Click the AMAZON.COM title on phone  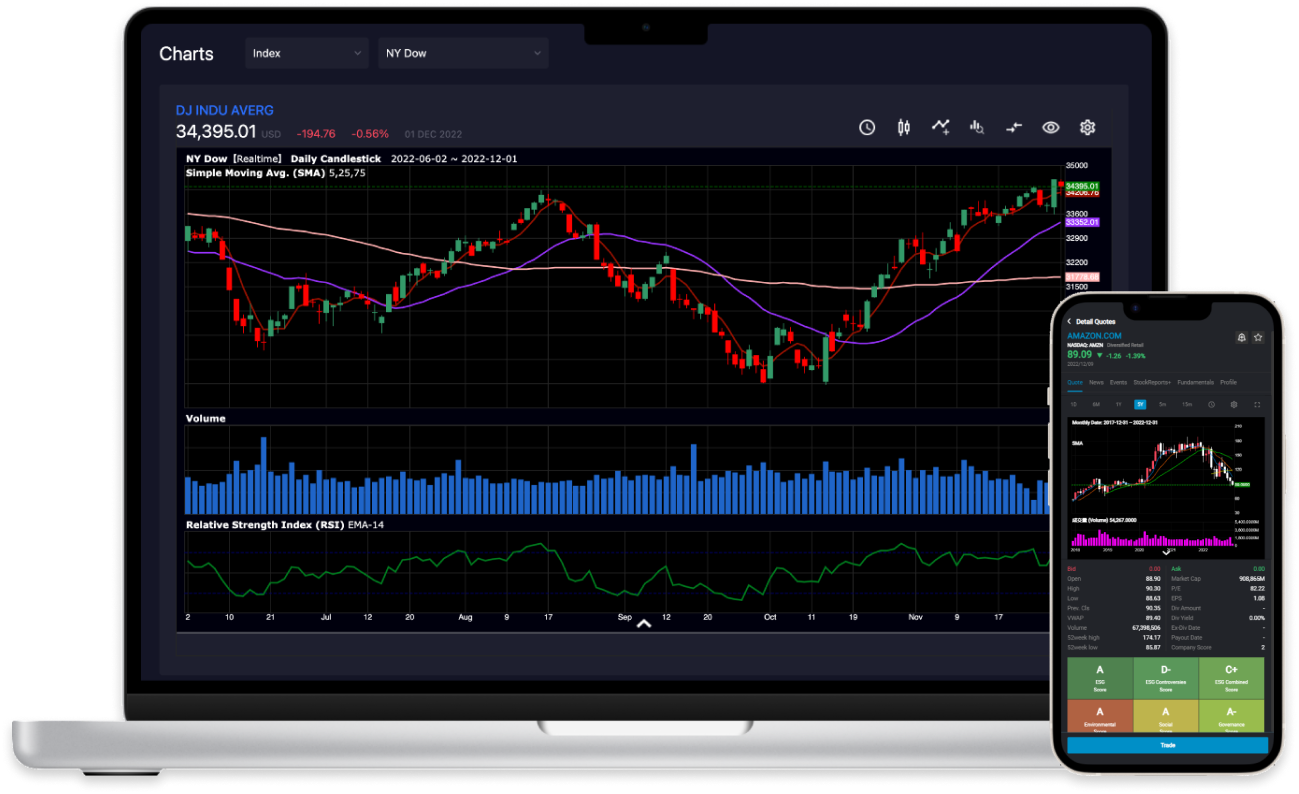coord(1094,336)
